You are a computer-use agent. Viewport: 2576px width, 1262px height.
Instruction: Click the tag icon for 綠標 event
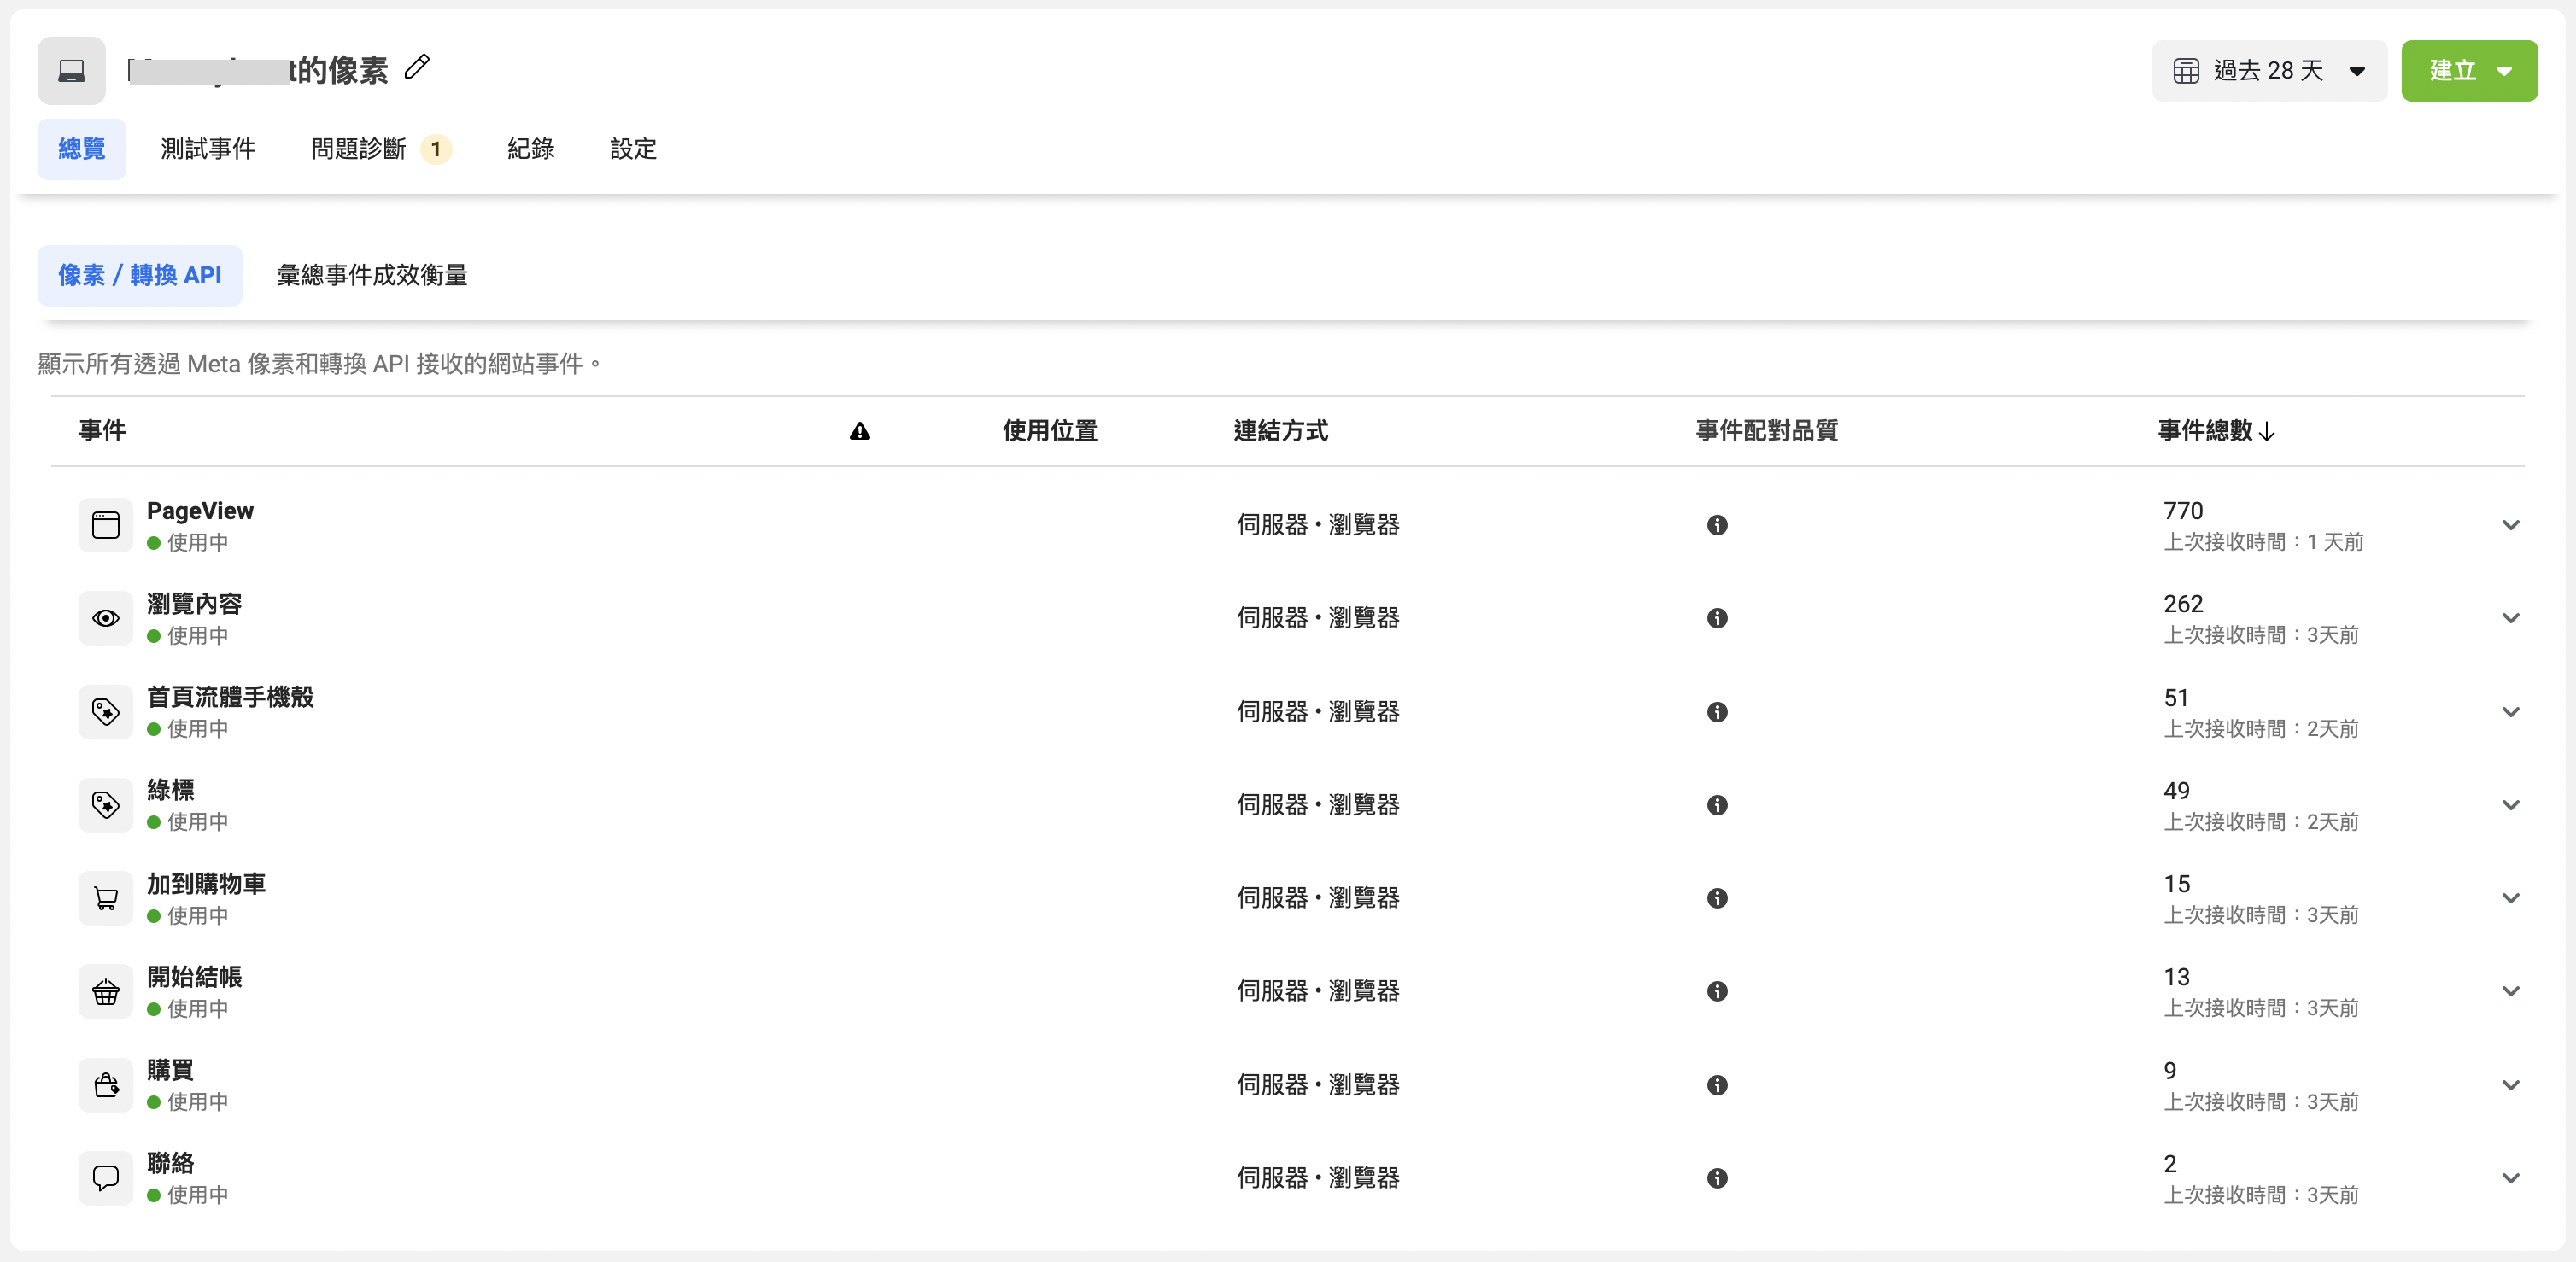pyautogui.click(x=106, y=805)
